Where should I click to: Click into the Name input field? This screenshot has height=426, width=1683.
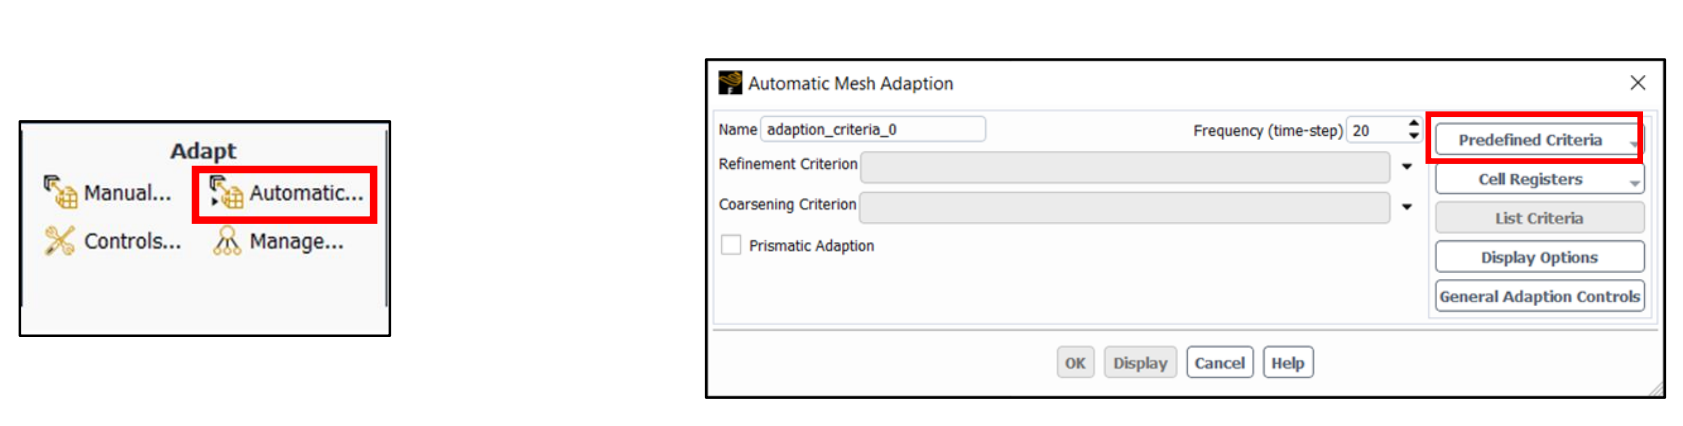pyautogui.click(x=873, y=129)
